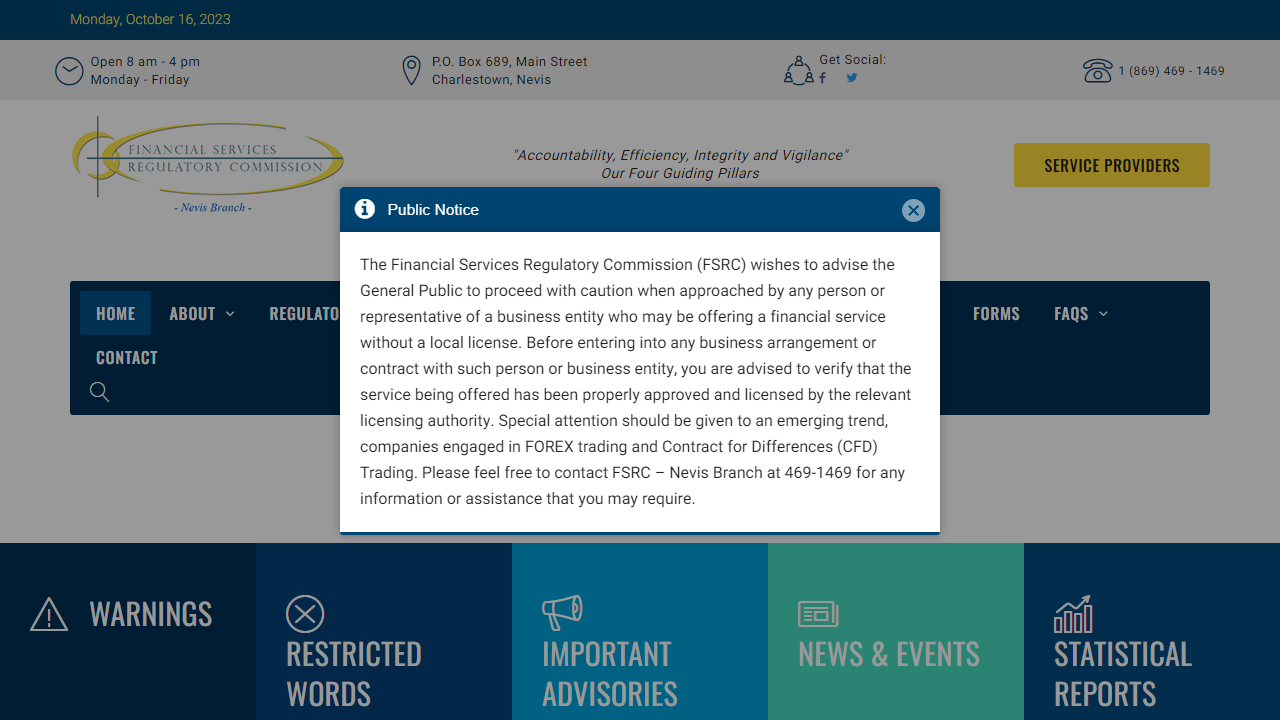Click the phone number 1 (869) 469-1469
1280x720 pixels.
[x=1171, y=71]
